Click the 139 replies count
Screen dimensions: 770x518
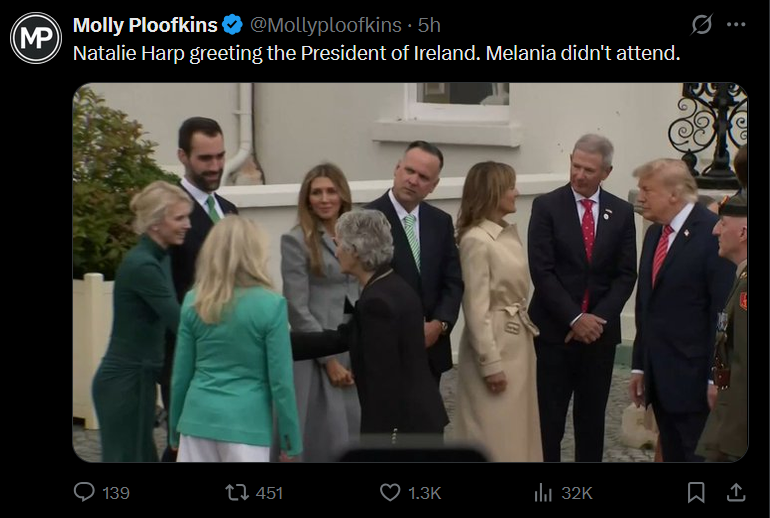pos(116,492)
